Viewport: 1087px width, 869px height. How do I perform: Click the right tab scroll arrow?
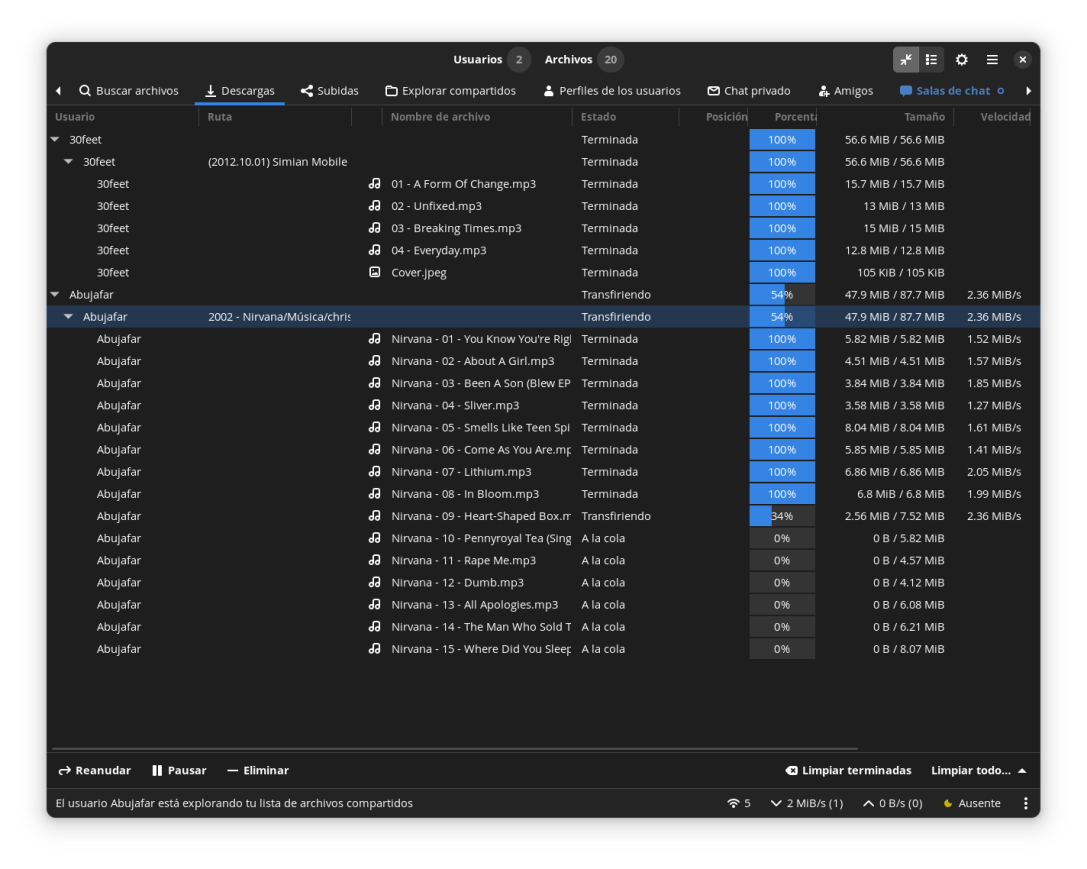point(1028,91)
